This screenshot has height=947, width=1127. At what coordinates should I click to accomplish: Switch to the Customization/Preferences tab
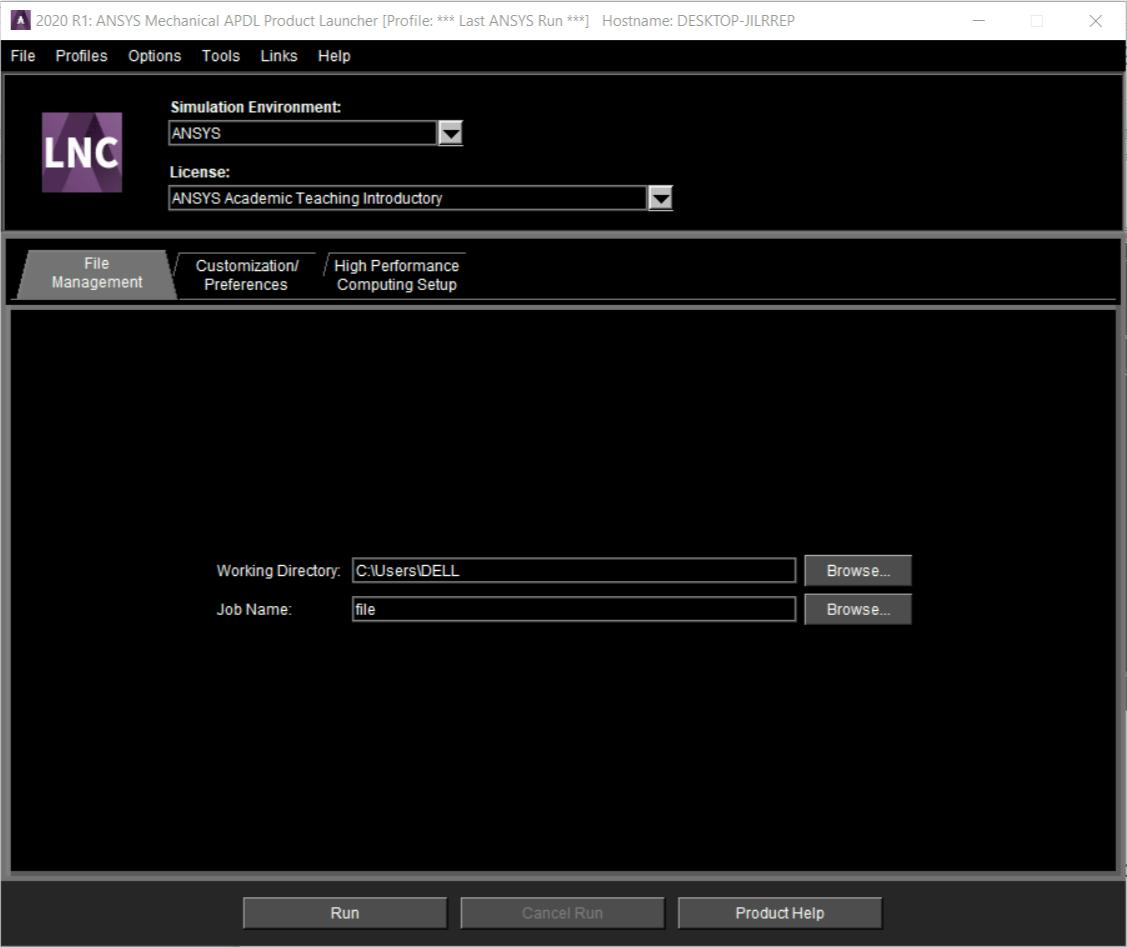pos(246,275)
